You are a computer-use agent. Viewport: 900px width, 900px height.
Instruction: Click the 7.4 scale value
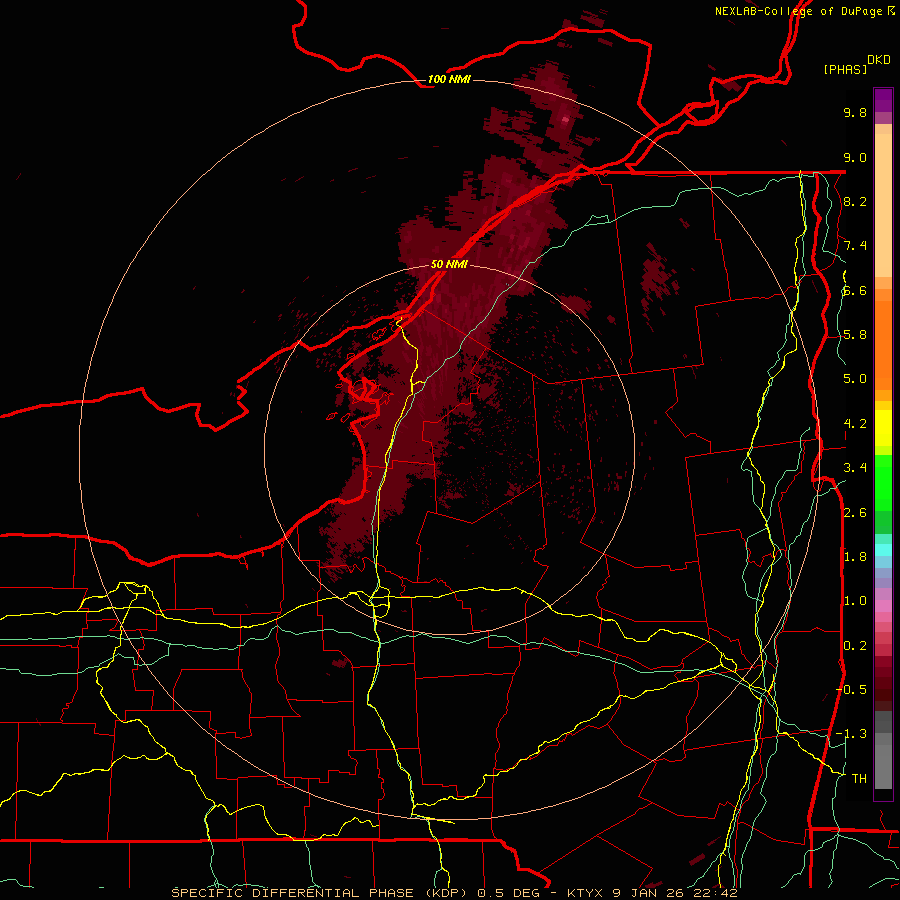(x=855, y=246)
